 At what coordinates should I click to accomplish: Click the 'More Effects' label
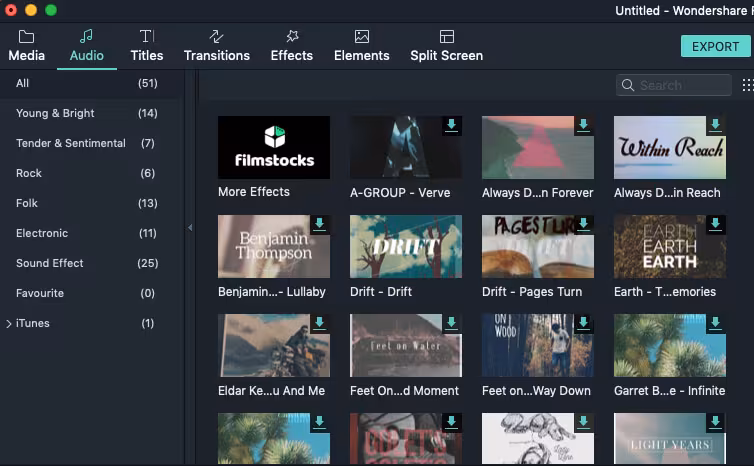[x=254, y=192]
